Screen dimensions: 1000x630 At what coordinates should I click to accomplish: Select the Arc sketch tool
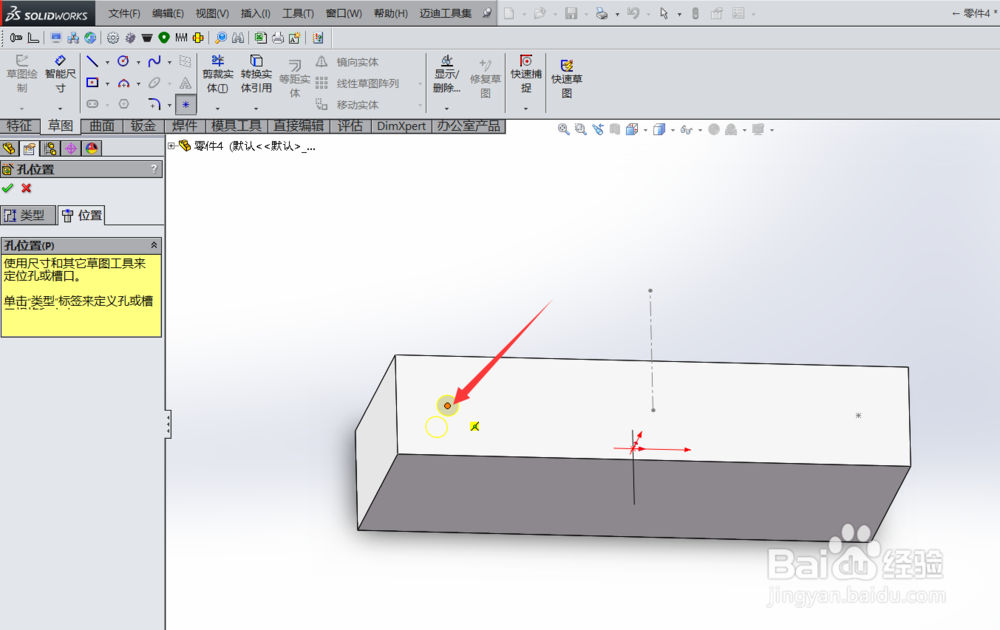[123, 83]
